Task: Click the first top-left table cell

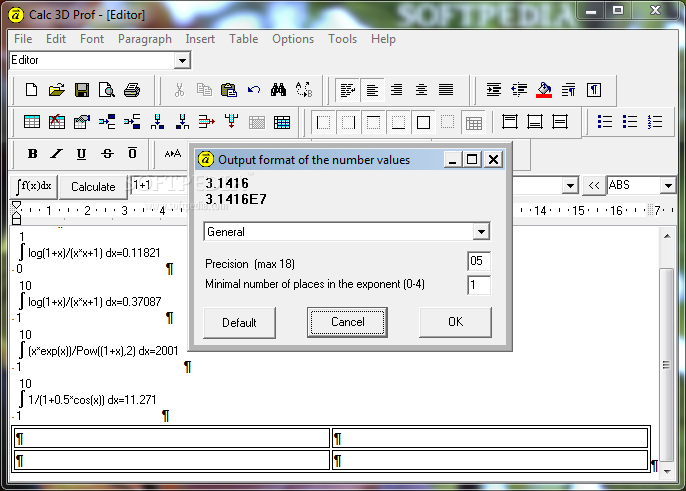Action: coord(172,438)
